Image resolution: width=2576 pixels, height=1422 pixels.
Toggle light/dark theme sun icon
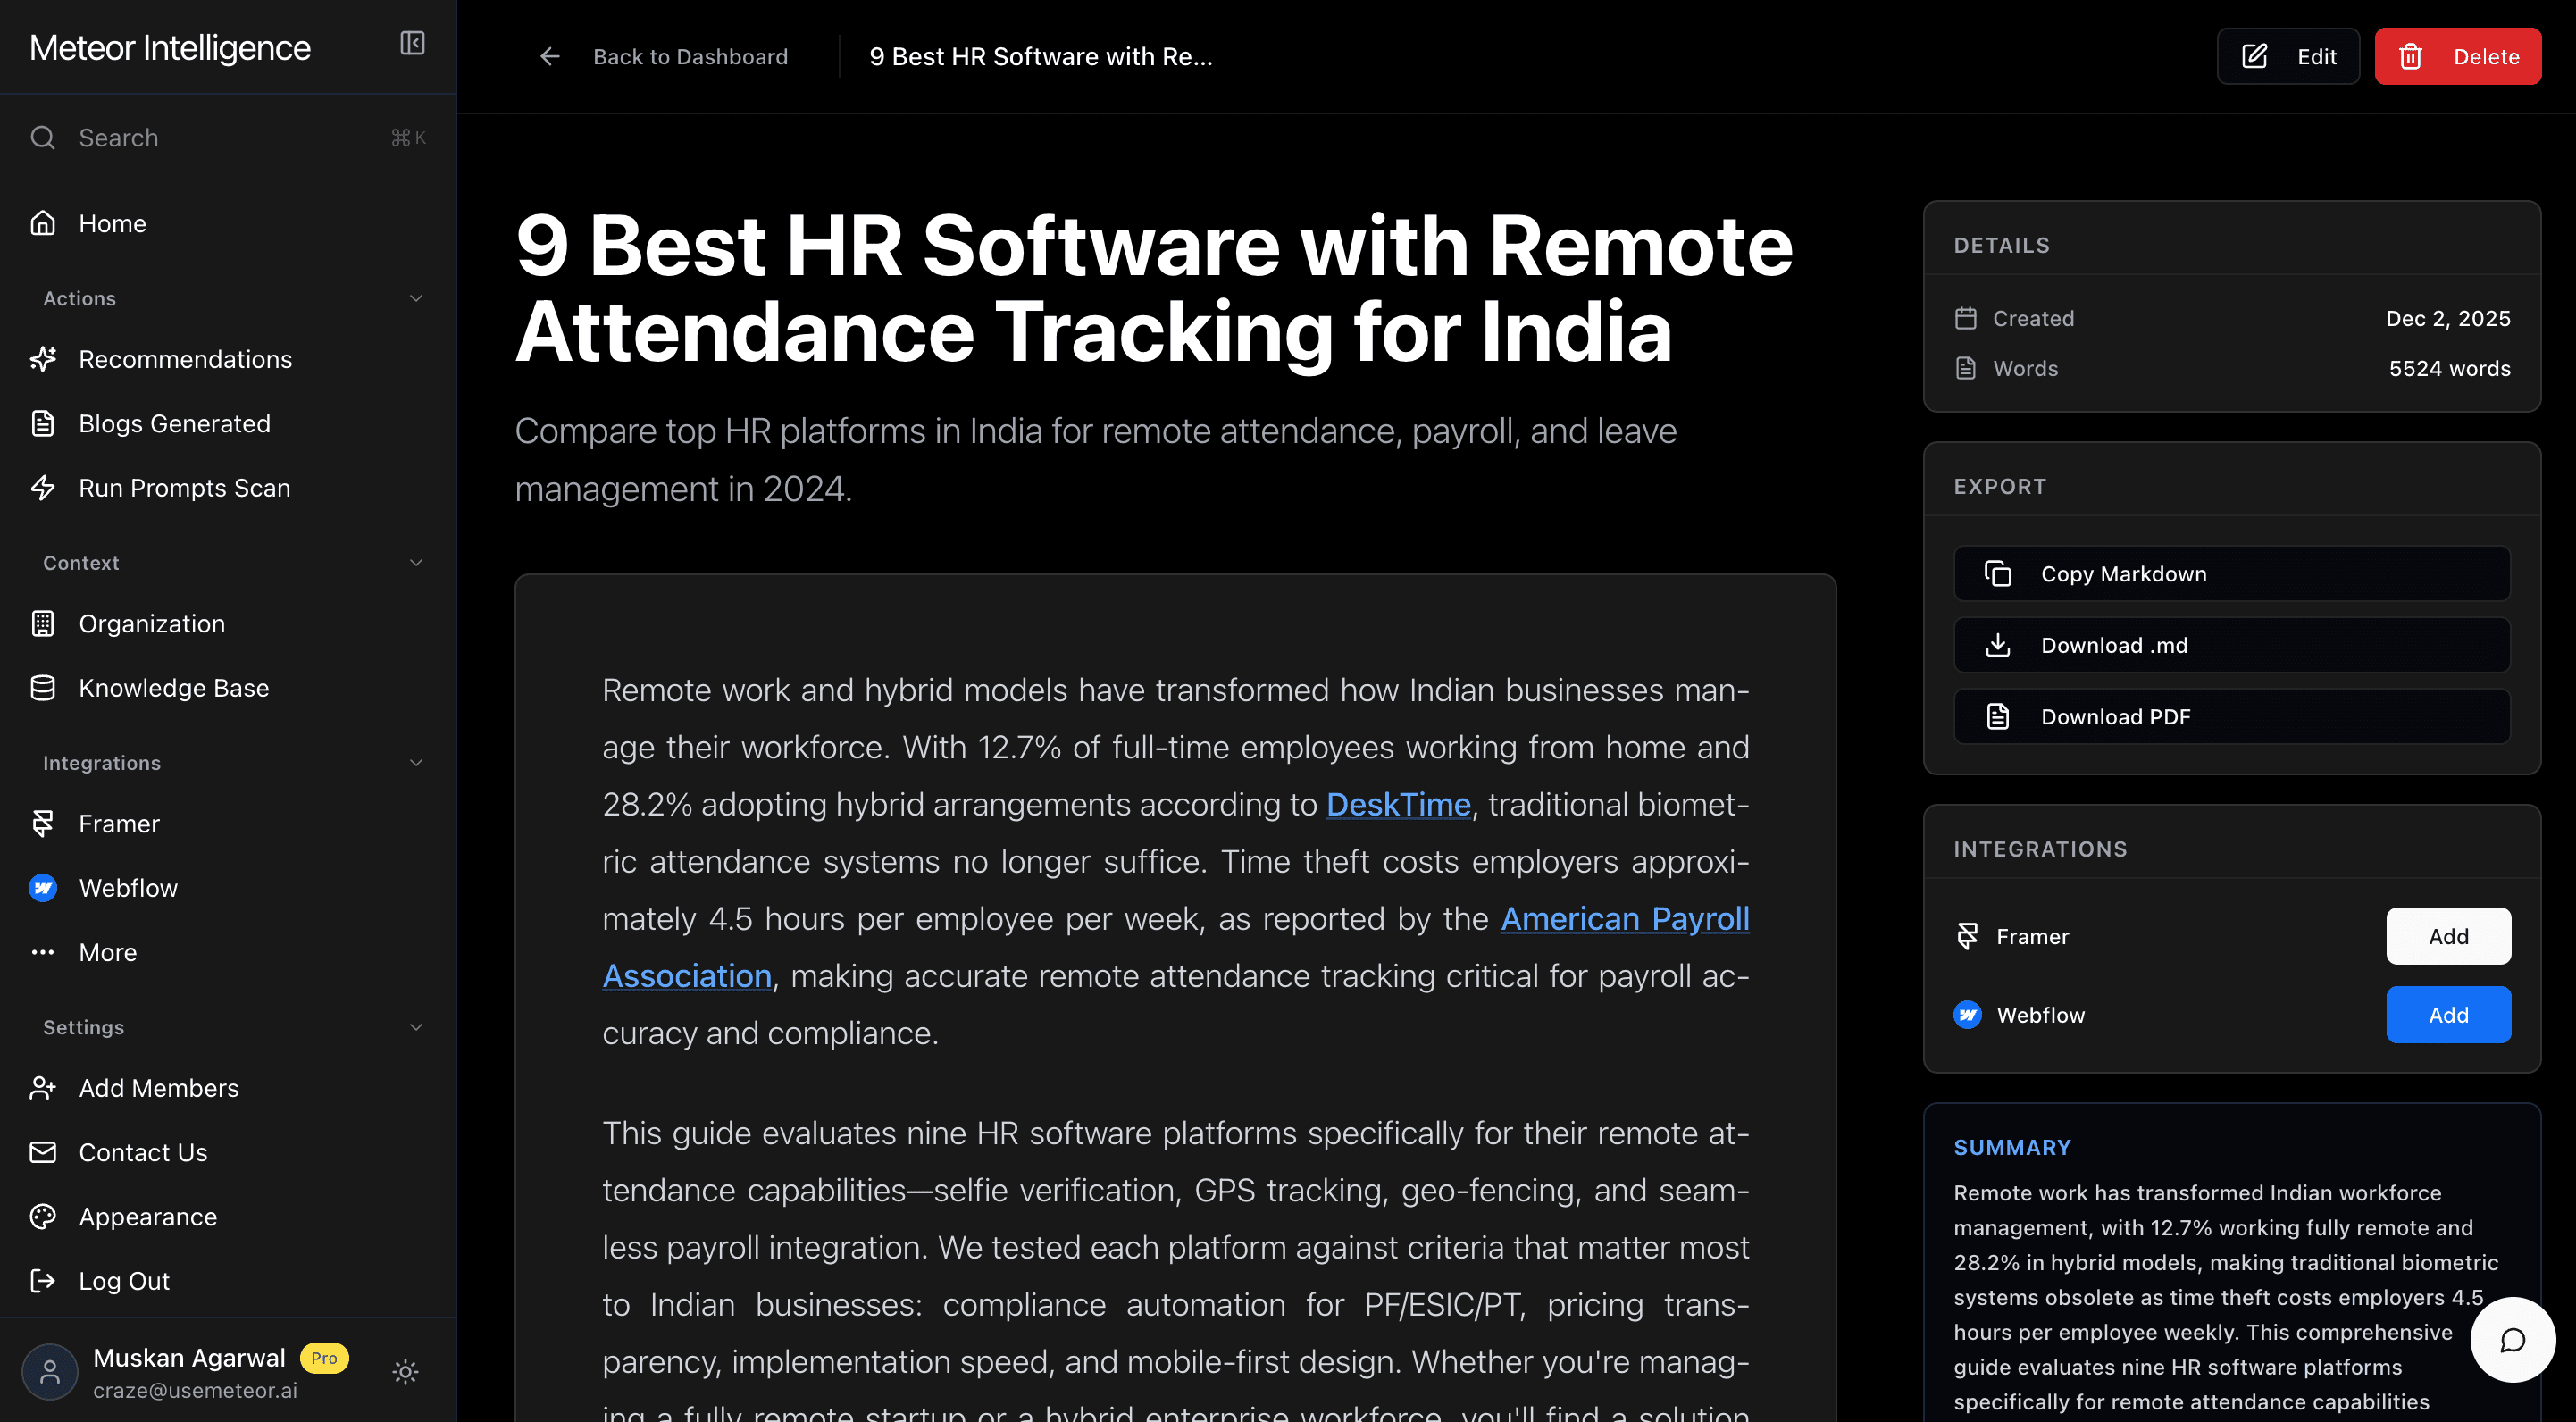[405, 1372]
